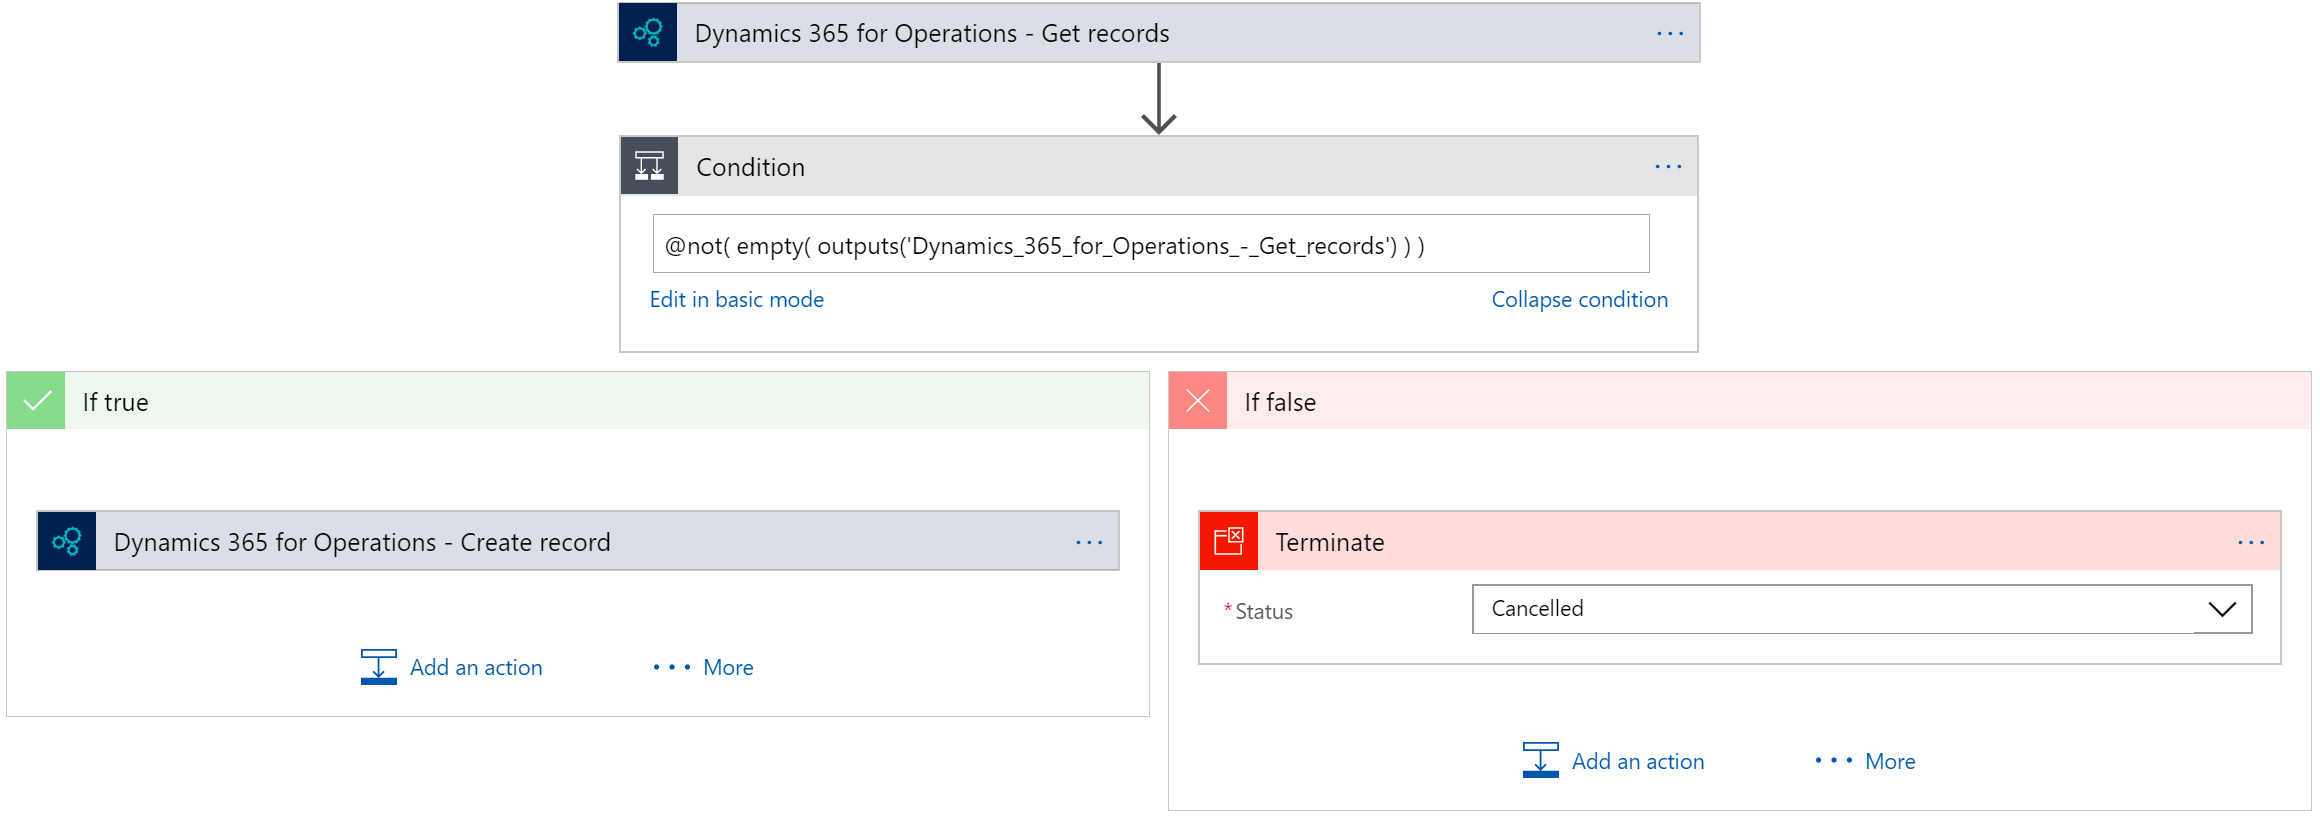
Task: Click the condition expression input field
Action: coord(1151,243)
